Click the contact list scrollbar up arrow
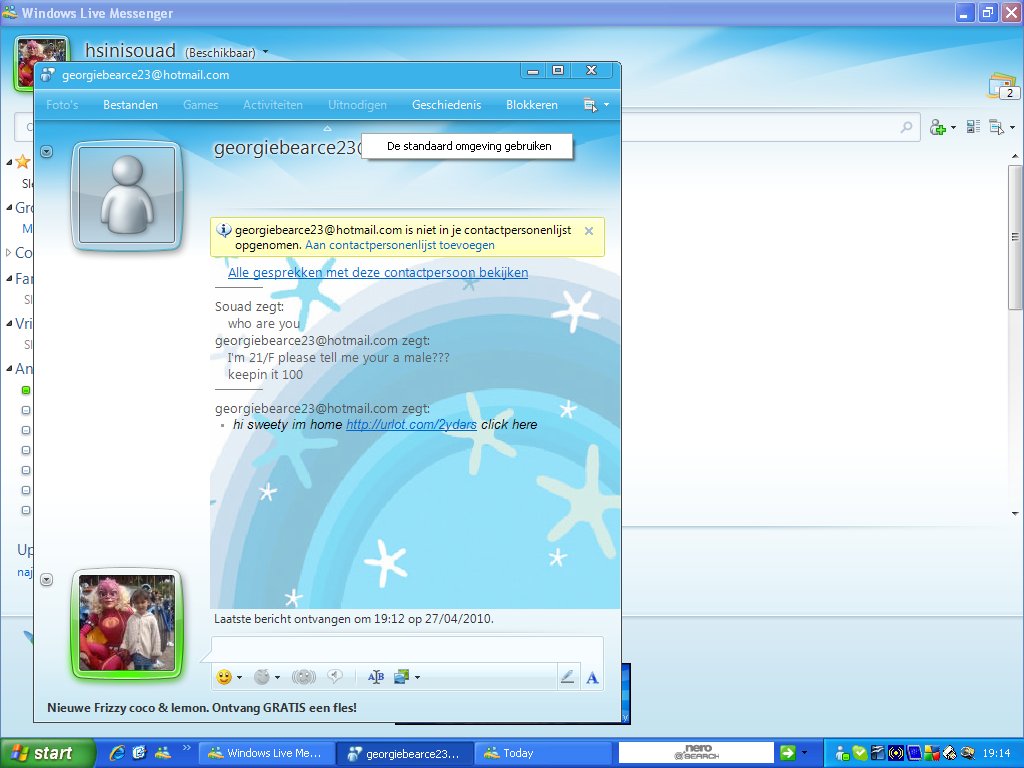Image resolution: width=1024 pixels, height=768 pixels. 1015,156
